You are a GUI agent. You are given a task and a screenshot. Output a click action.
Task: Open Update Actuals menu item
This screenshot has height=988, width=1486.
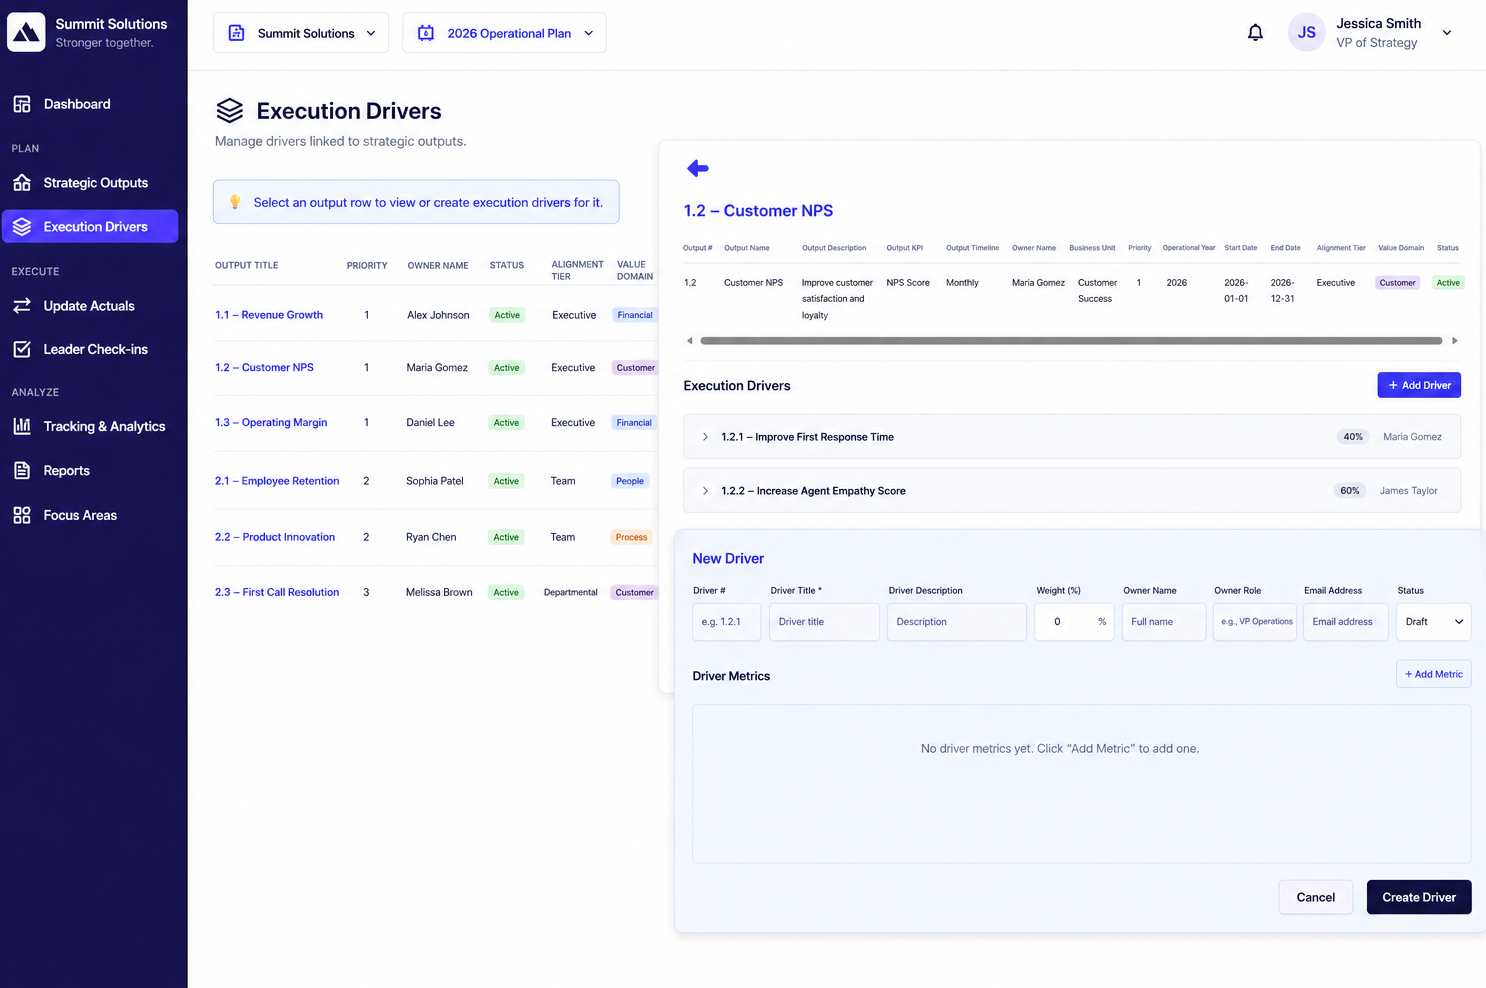[x=90, y=306]
